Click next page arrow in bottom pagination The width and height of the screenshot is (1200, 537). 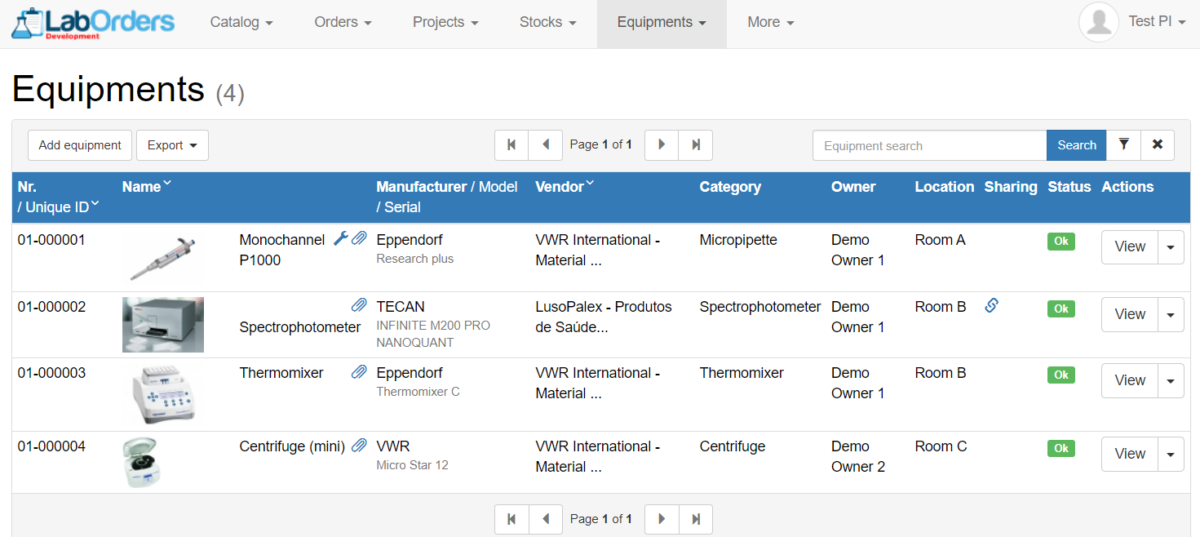661,519
